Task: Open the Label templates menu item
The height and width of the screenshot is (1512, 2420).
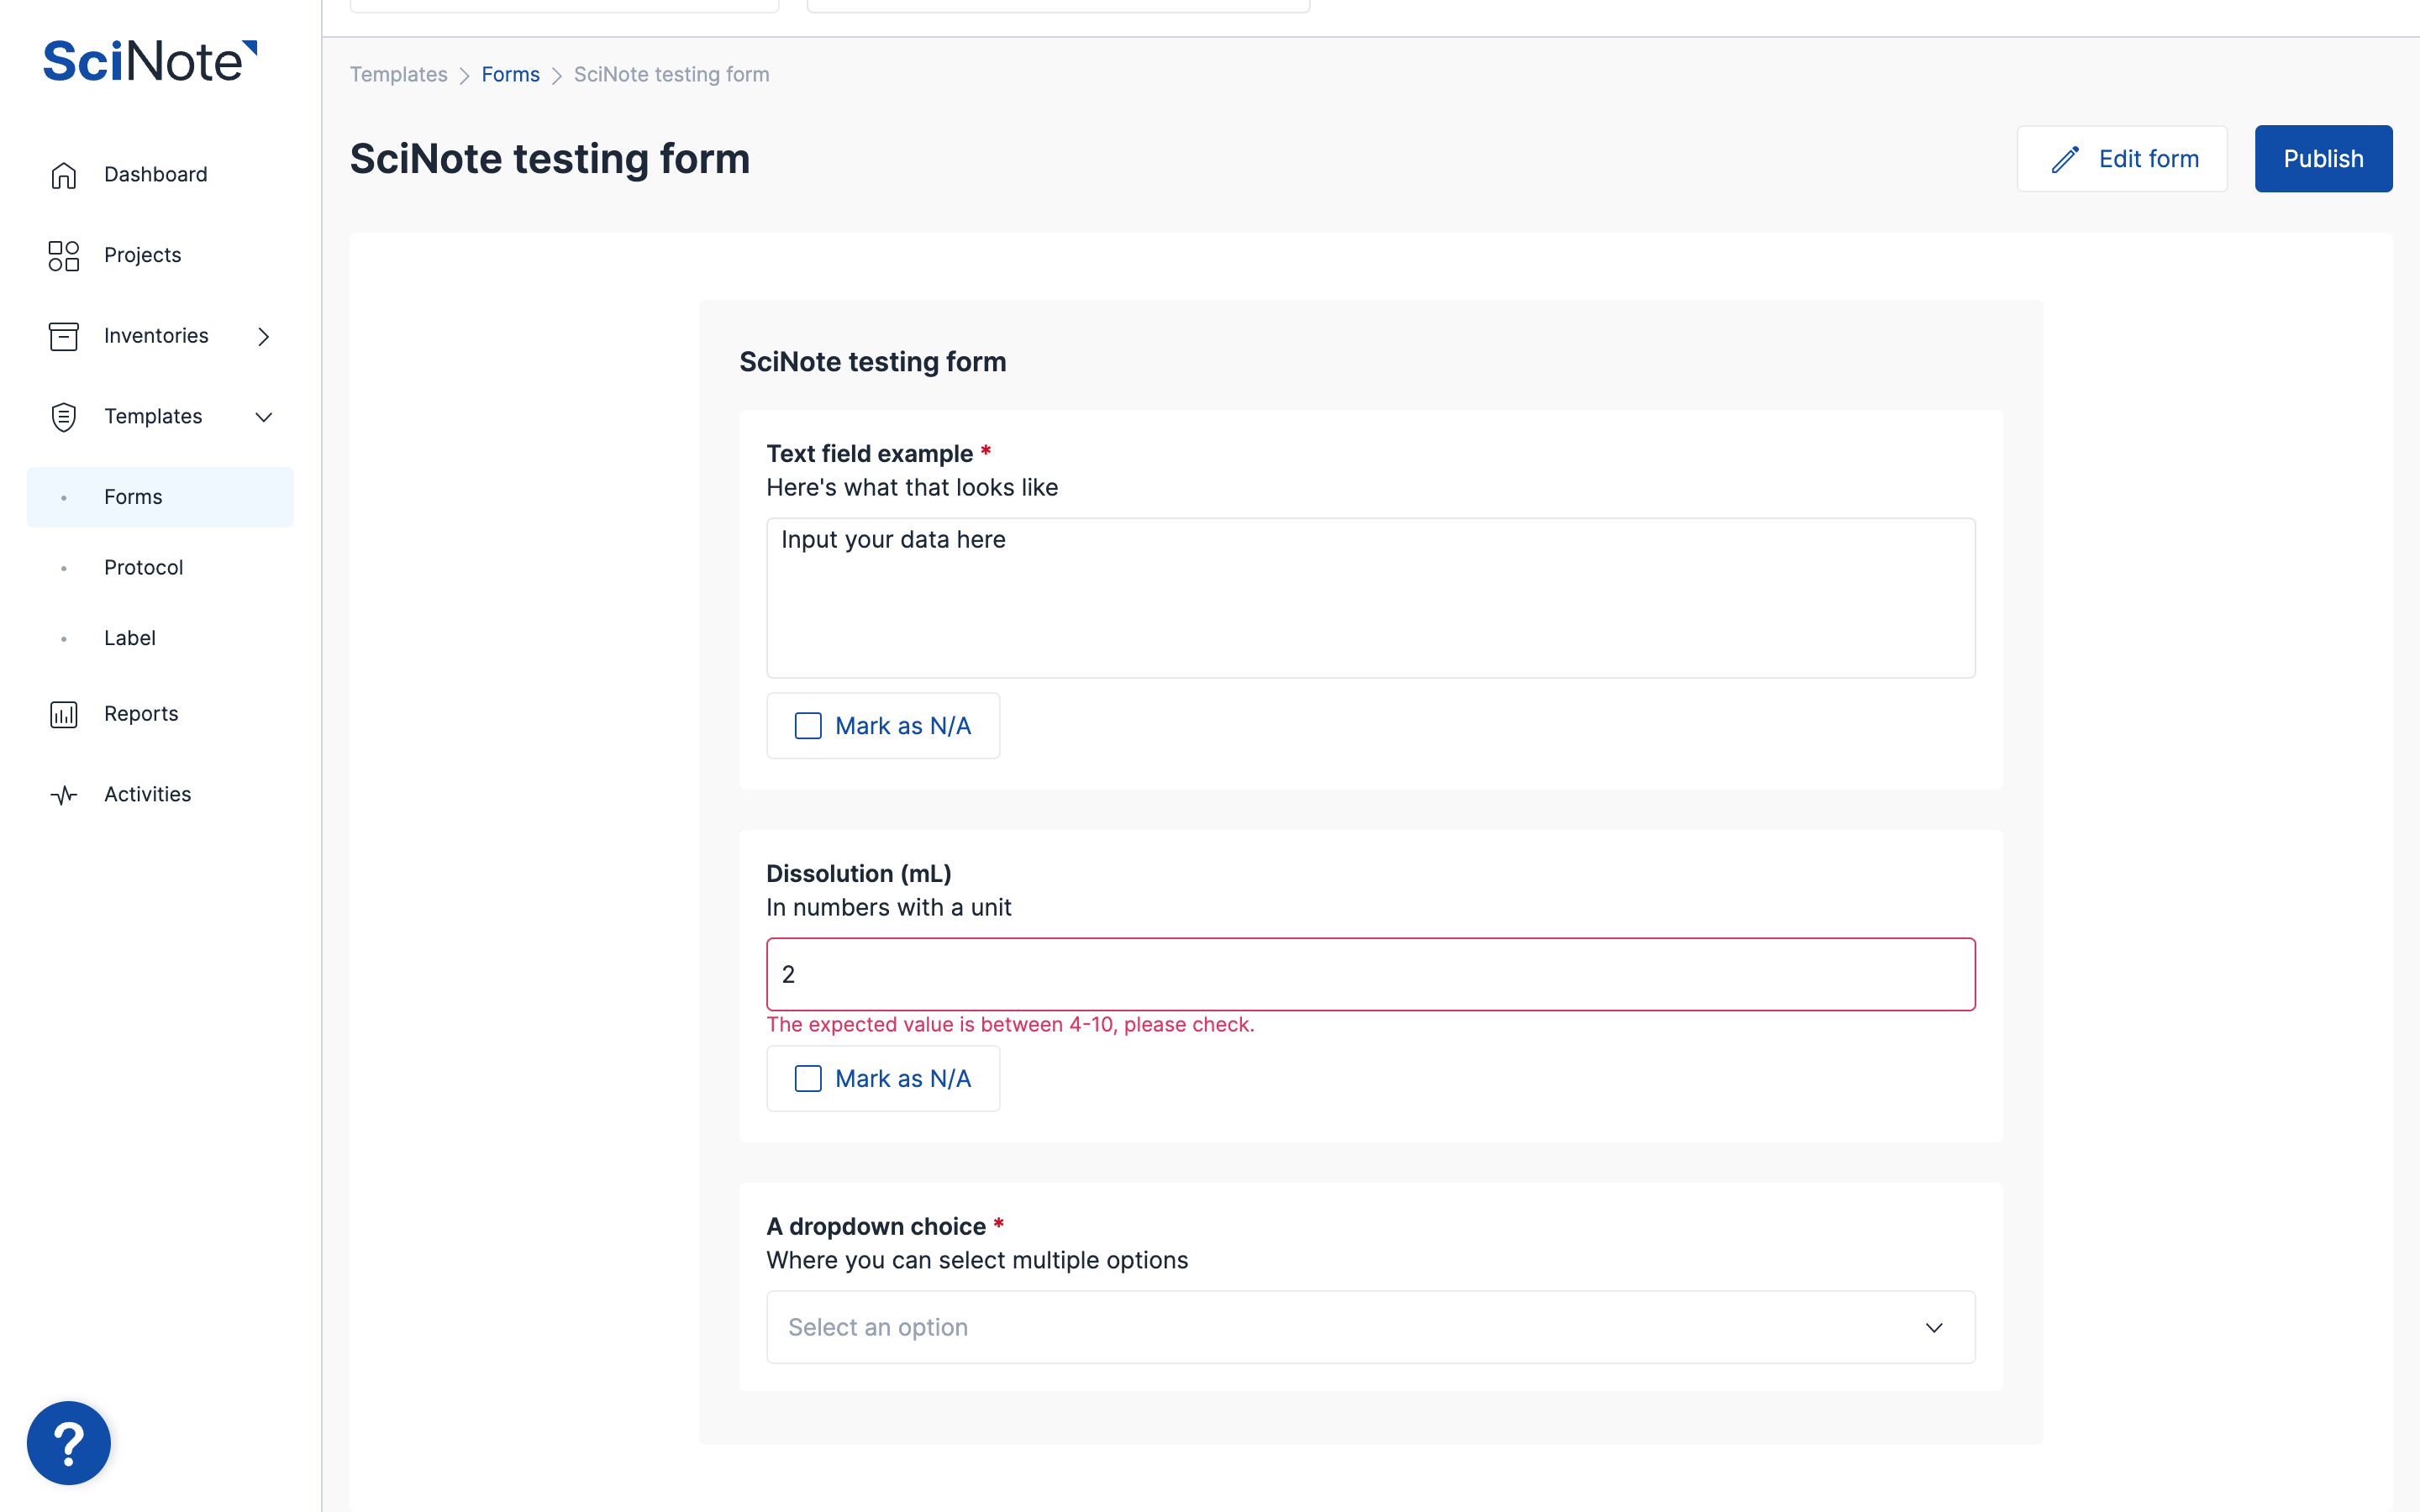Action: 130,638
